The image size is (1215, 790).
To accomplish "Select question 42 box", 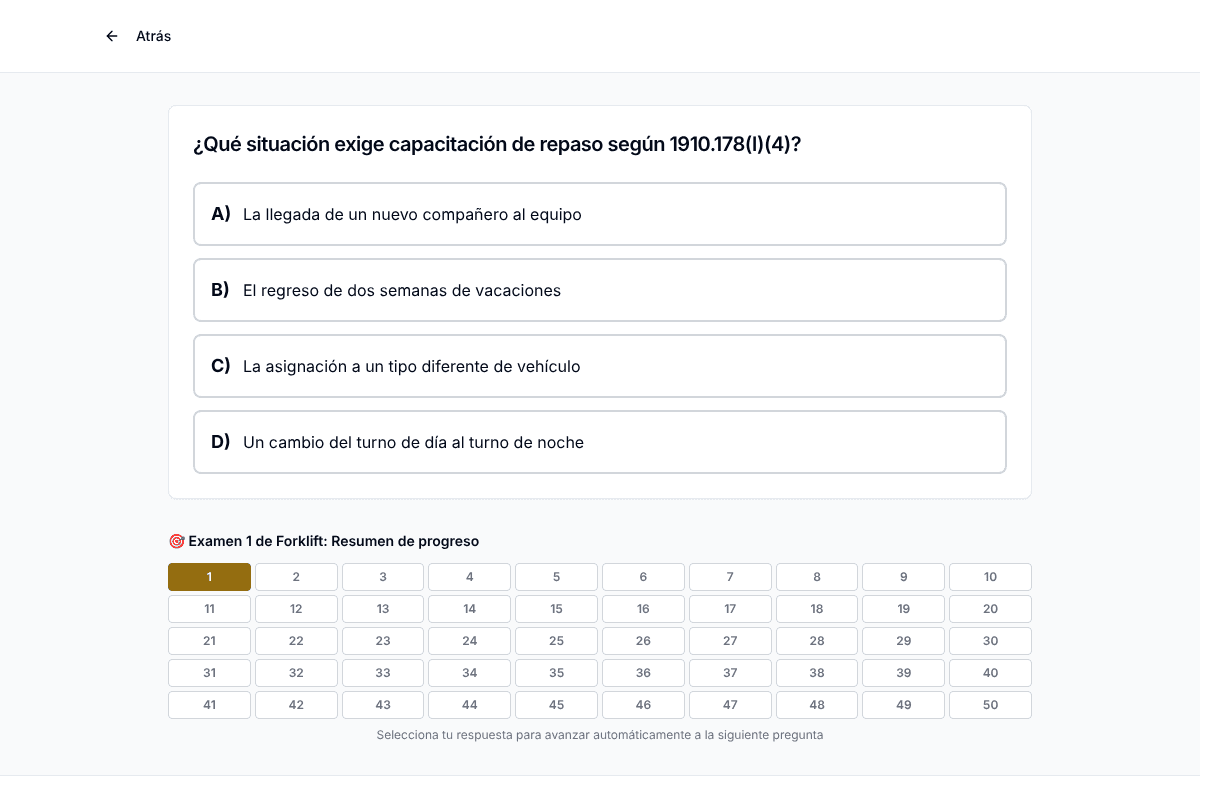I will pyautogui.click(x=296, y=705).
